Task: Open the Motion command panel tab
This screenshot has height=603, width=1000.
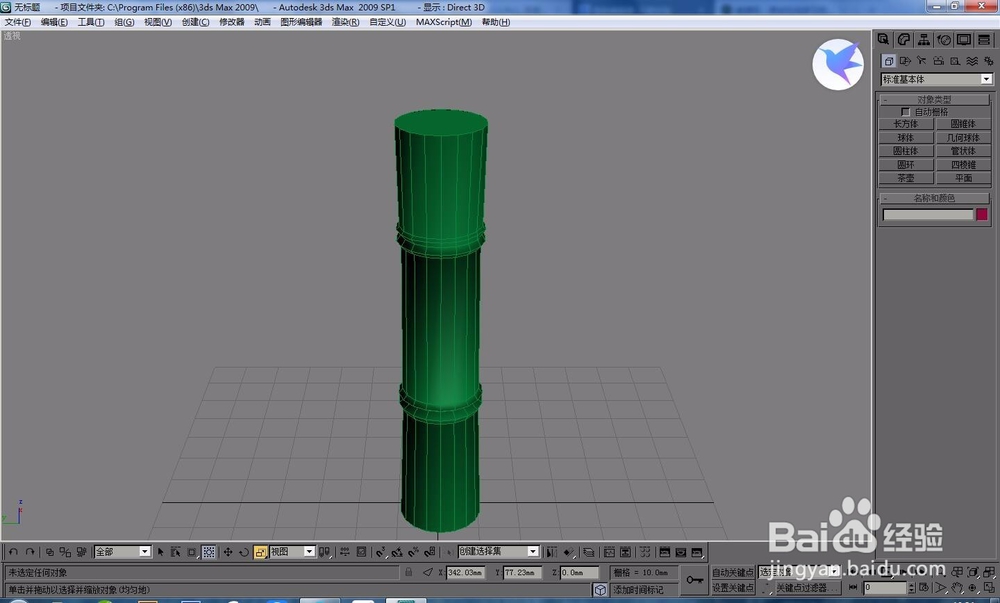Action: (x=944, y=40)
